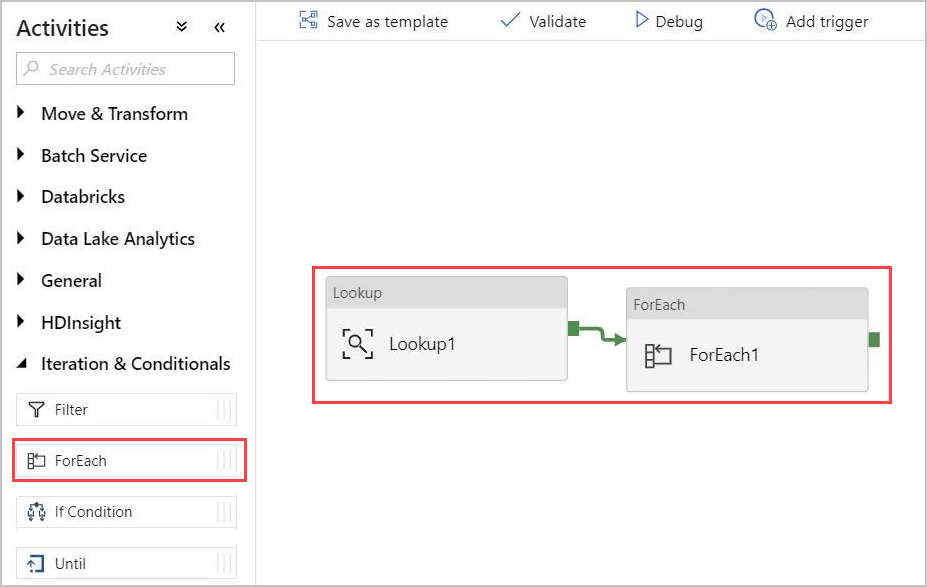Click the Batch Service category label
927x587 pixels.
tap(94, 155)
